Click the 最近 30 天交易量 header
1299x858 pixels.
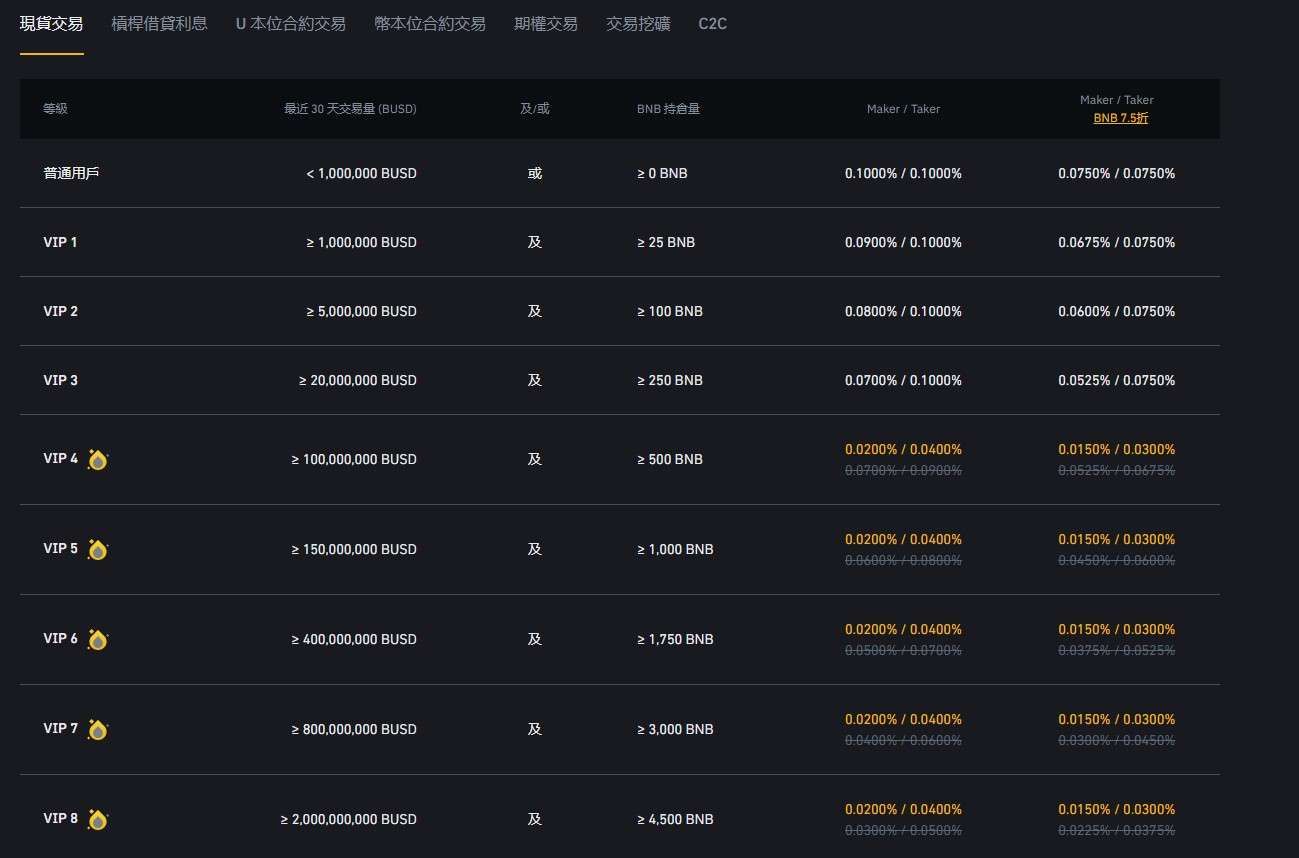click(x=351, y=109)
